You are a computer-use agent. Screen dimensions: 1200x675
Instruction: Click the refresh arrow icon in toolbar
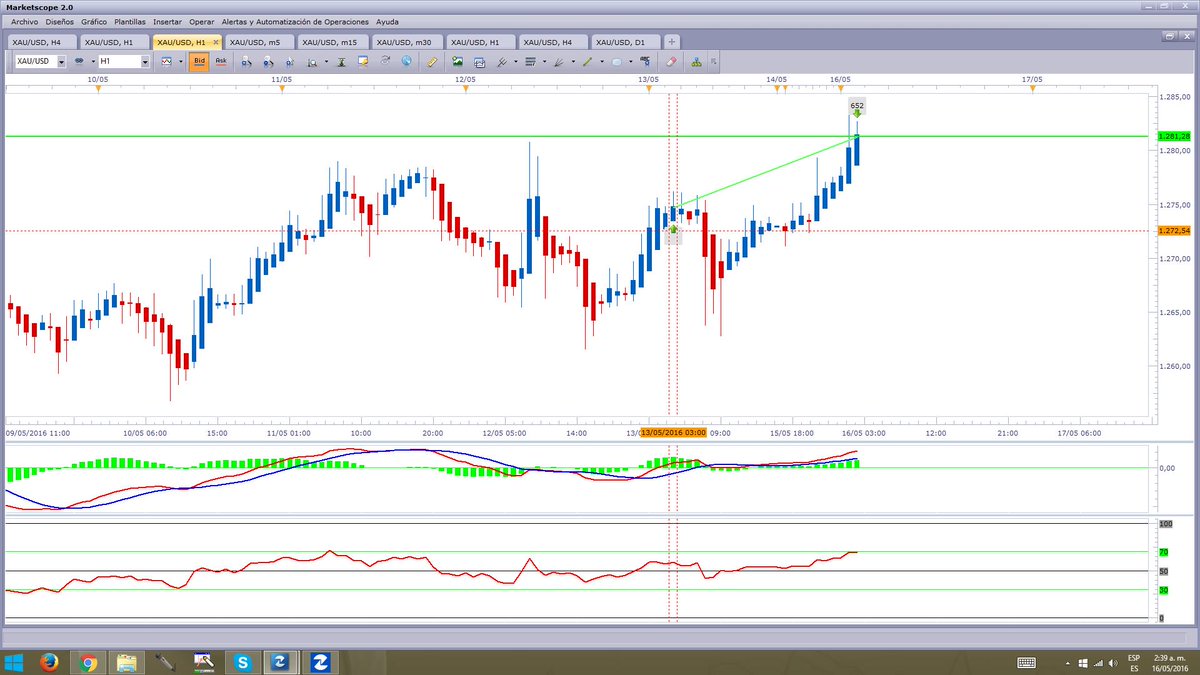(x=384, y=61)
